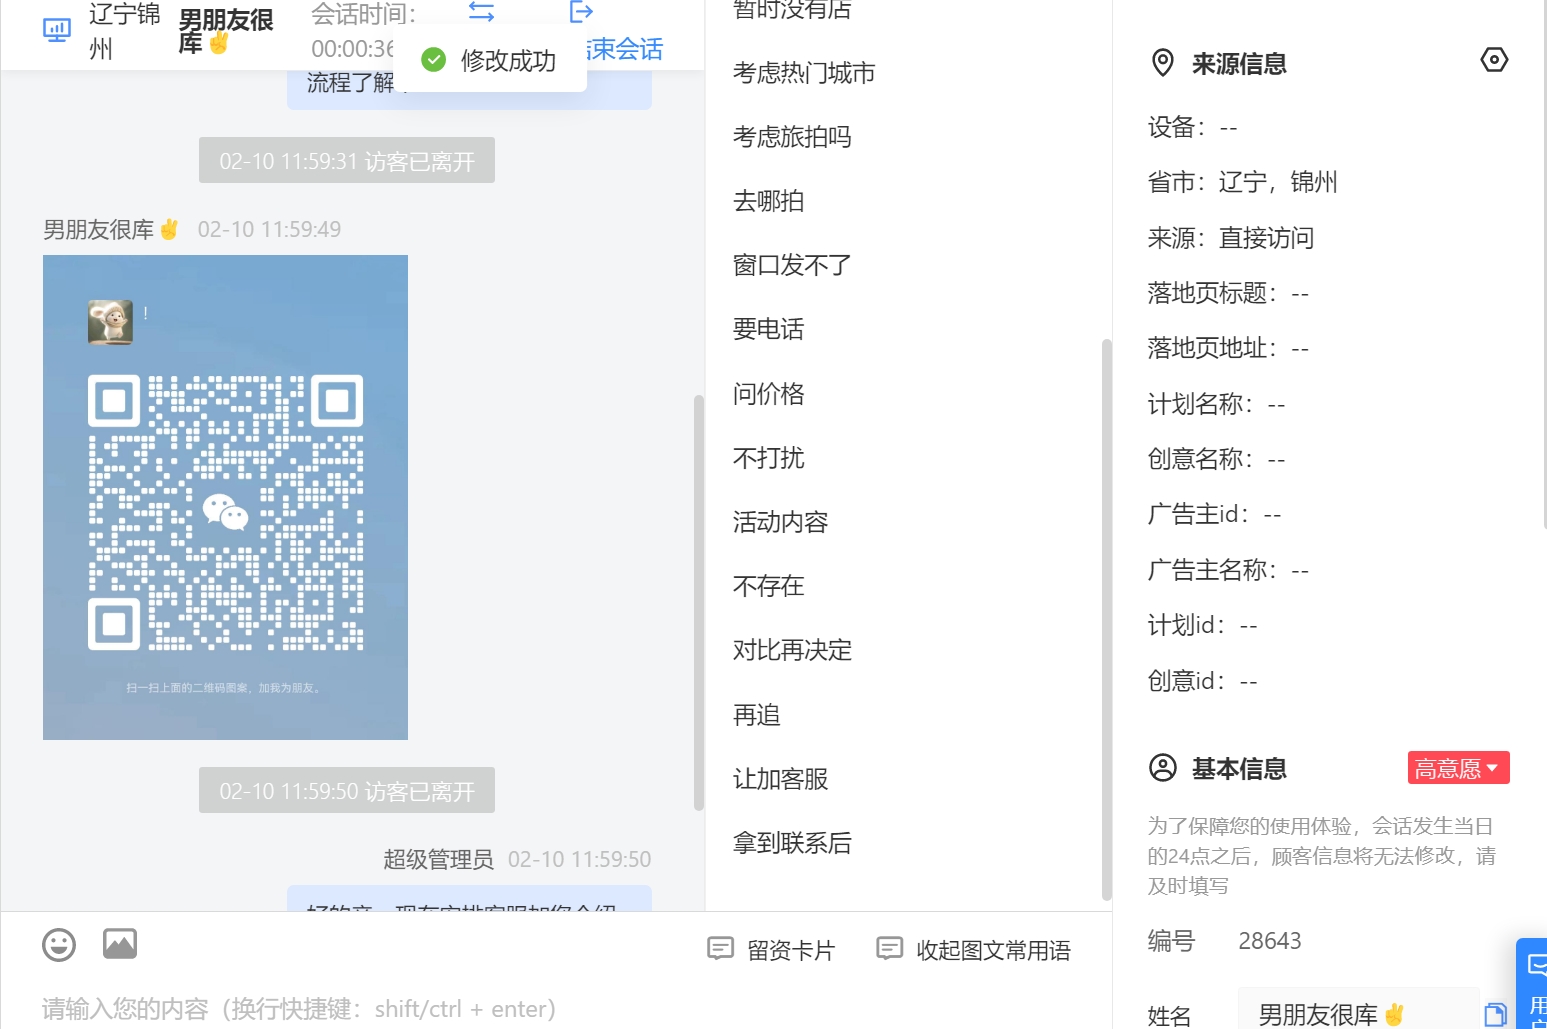Select quick phrase 窗口发不了

792,265
